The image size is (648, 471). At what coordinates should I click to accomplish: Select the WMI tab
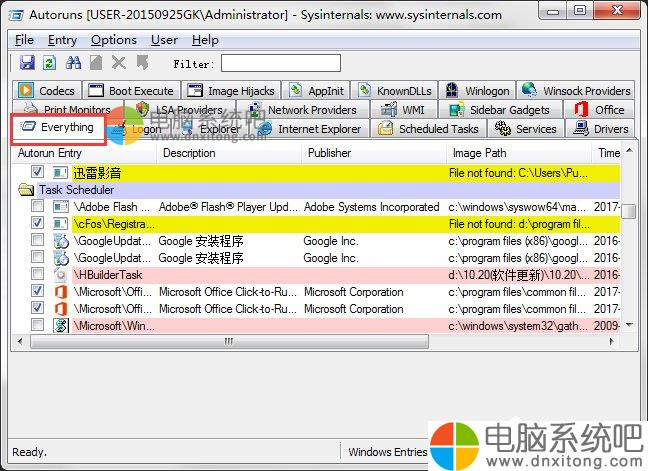[x=403, y=110]
